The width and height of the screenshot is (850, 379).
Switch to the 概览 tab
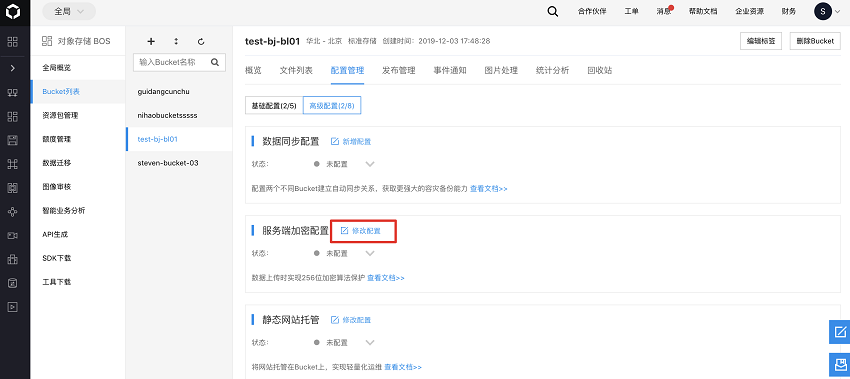click(253, 70)
